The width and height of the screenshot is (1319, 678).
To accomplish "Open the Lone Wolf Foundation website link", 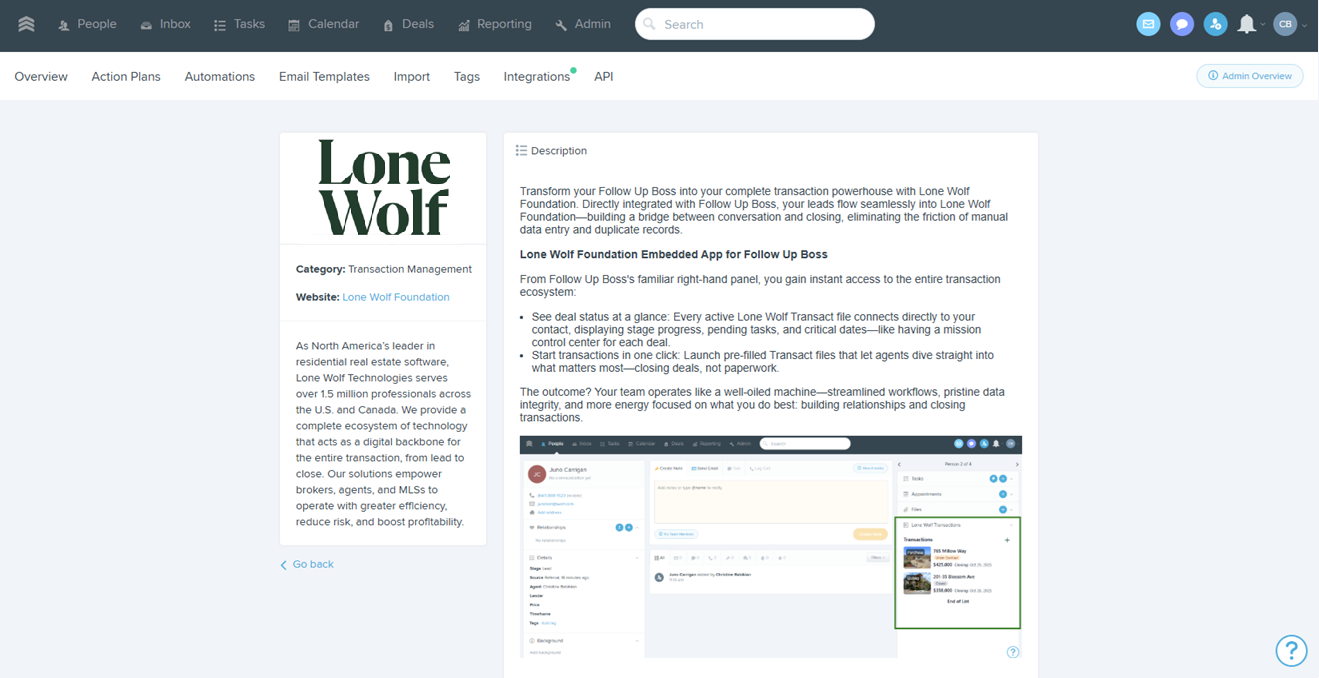I will coord(396,297).
